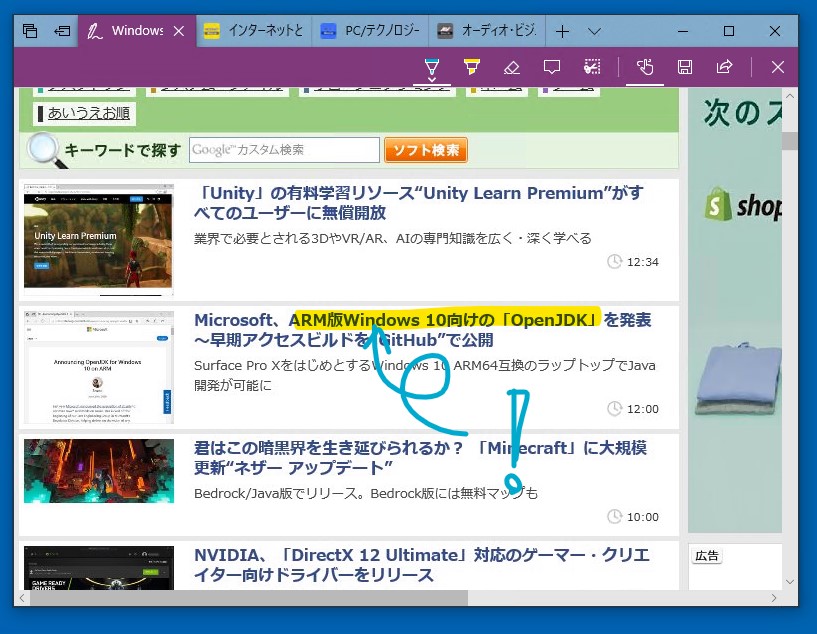The width and height of the screenshot is (817, 634).
Task: Select the Highlighter tool
Action: [x=470, y=67]
